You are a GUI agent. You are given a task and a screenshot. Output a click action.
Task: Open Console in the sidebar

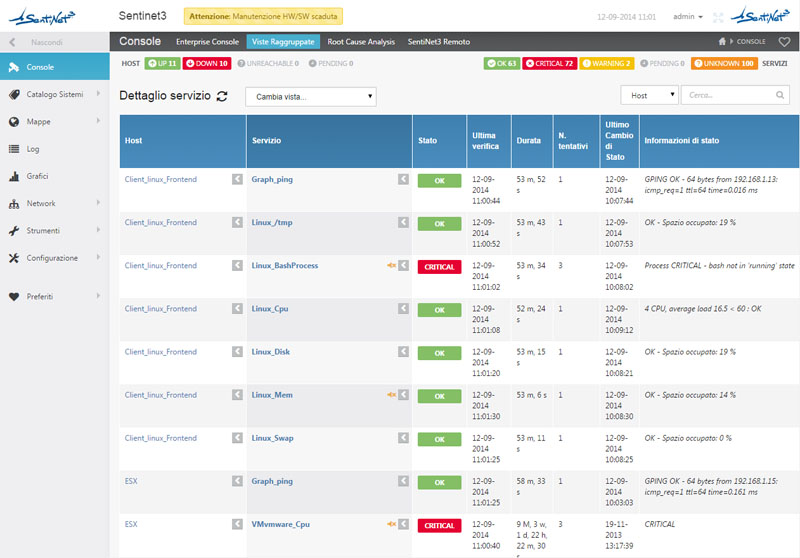[55, 67]
